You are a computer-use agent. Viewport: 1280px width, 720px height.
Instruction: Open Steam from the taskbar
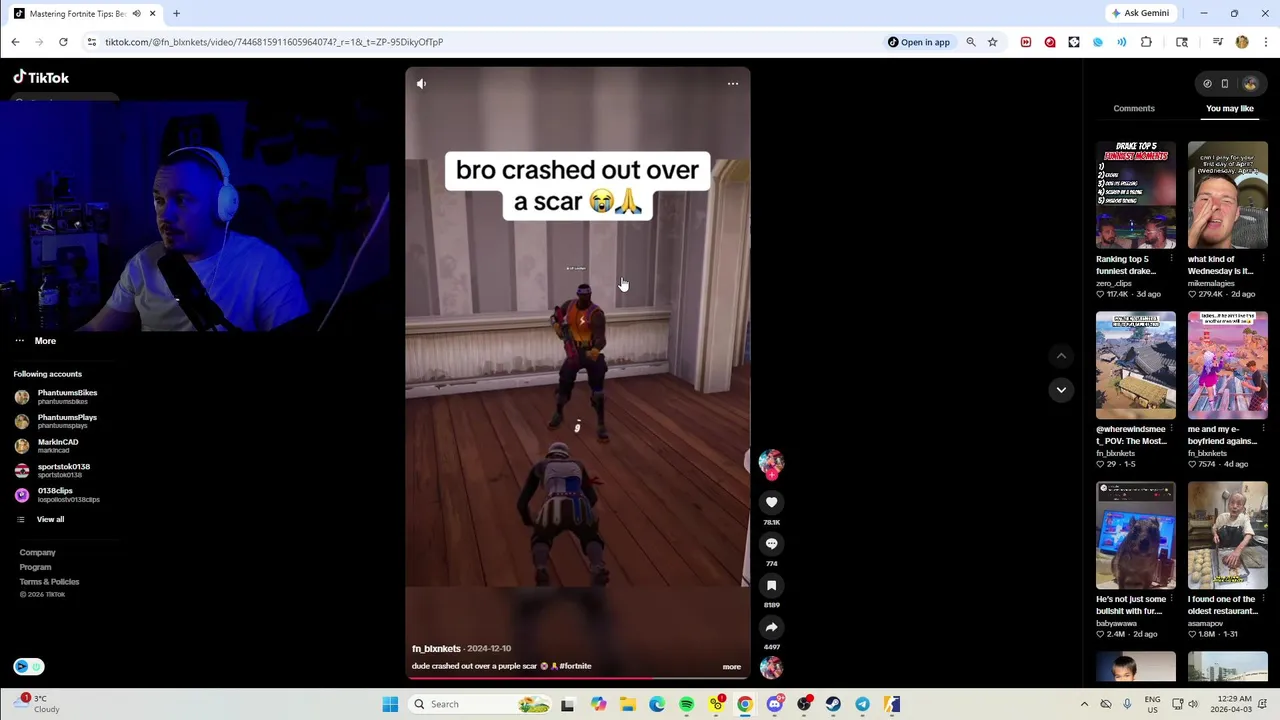[x=833, y=704]
